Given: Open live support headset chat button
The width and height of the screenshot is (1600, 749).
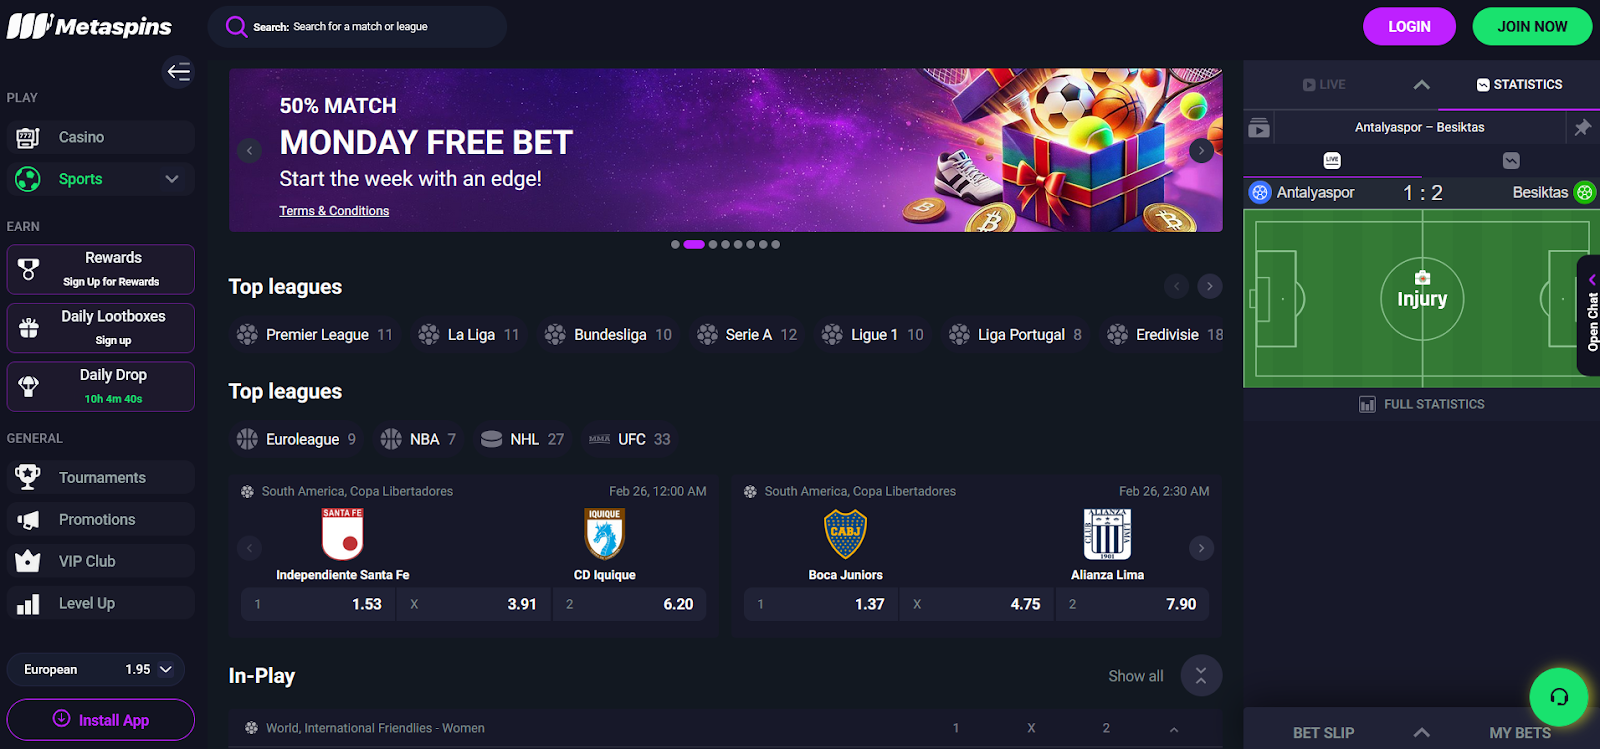Looking at the screenshot, I should (x=1558, y=697).
